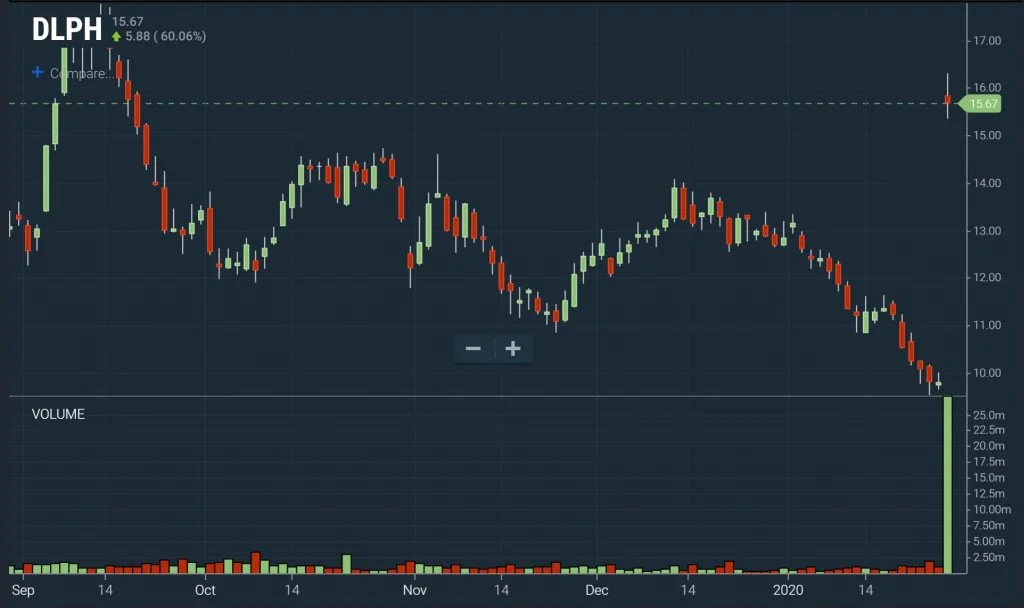The image size is (1024, 608).
Task: Click the 2020 label on the time axis
Action: click(x=789, y=591)
